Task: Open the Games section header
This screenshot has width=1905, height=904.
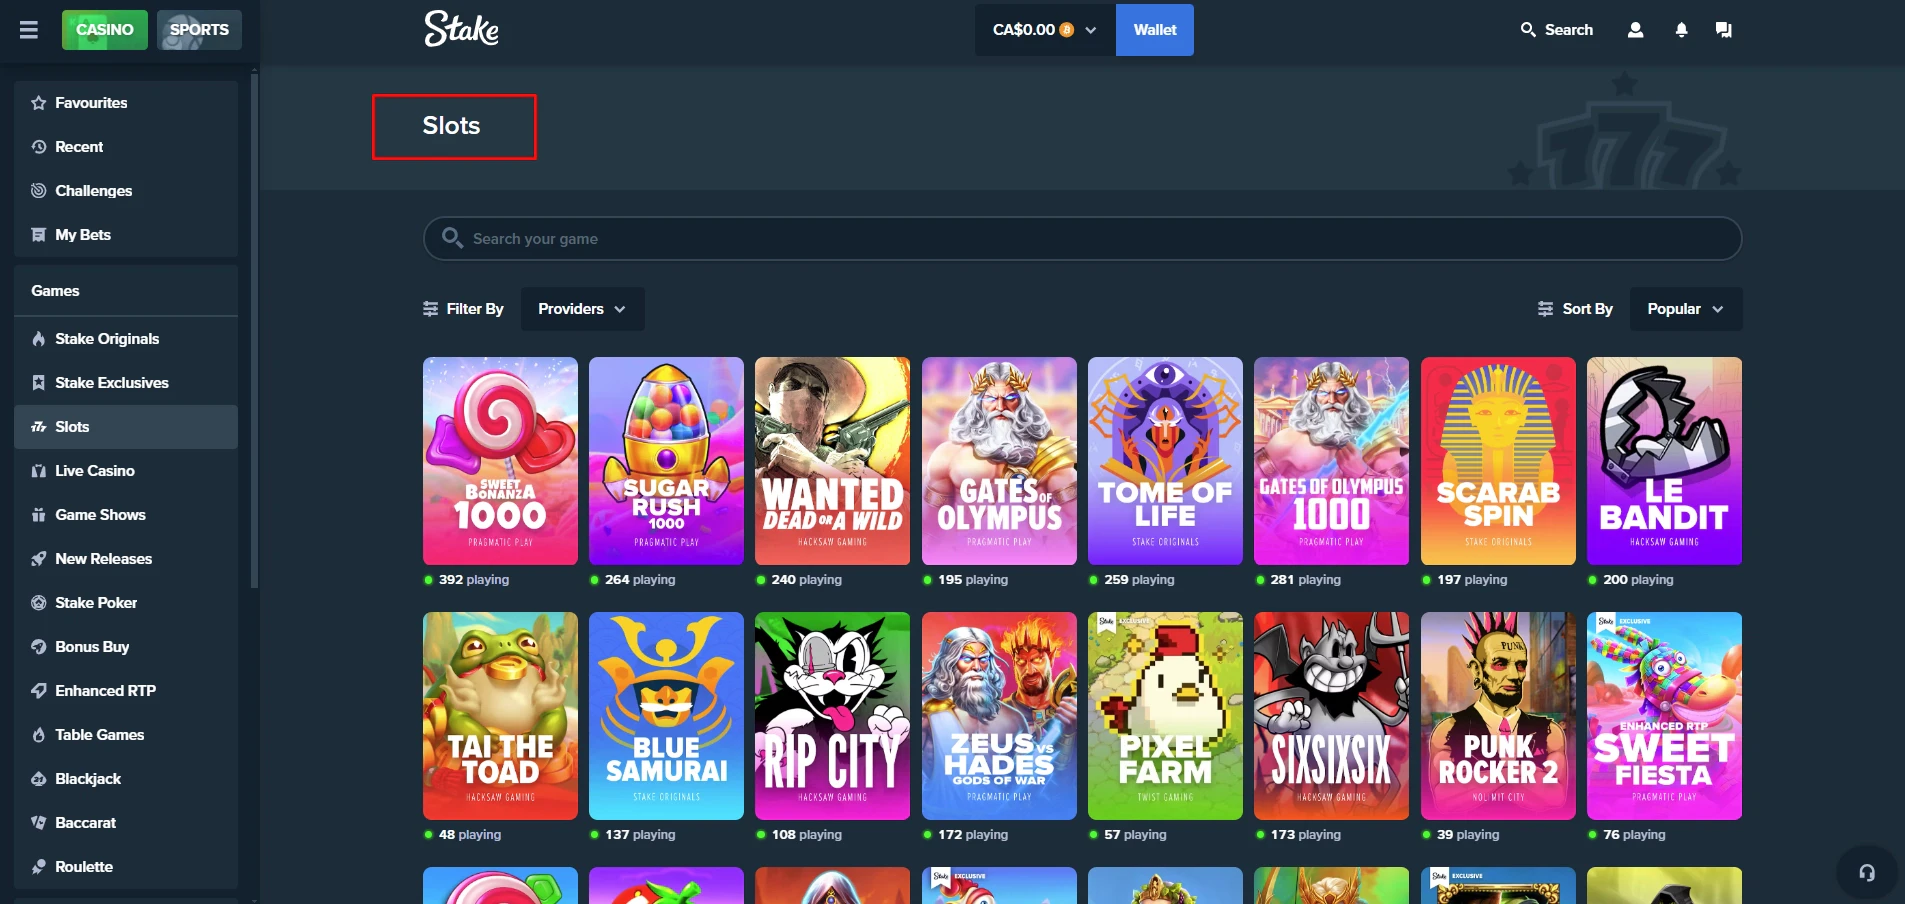Action: [x=55, y=291]
